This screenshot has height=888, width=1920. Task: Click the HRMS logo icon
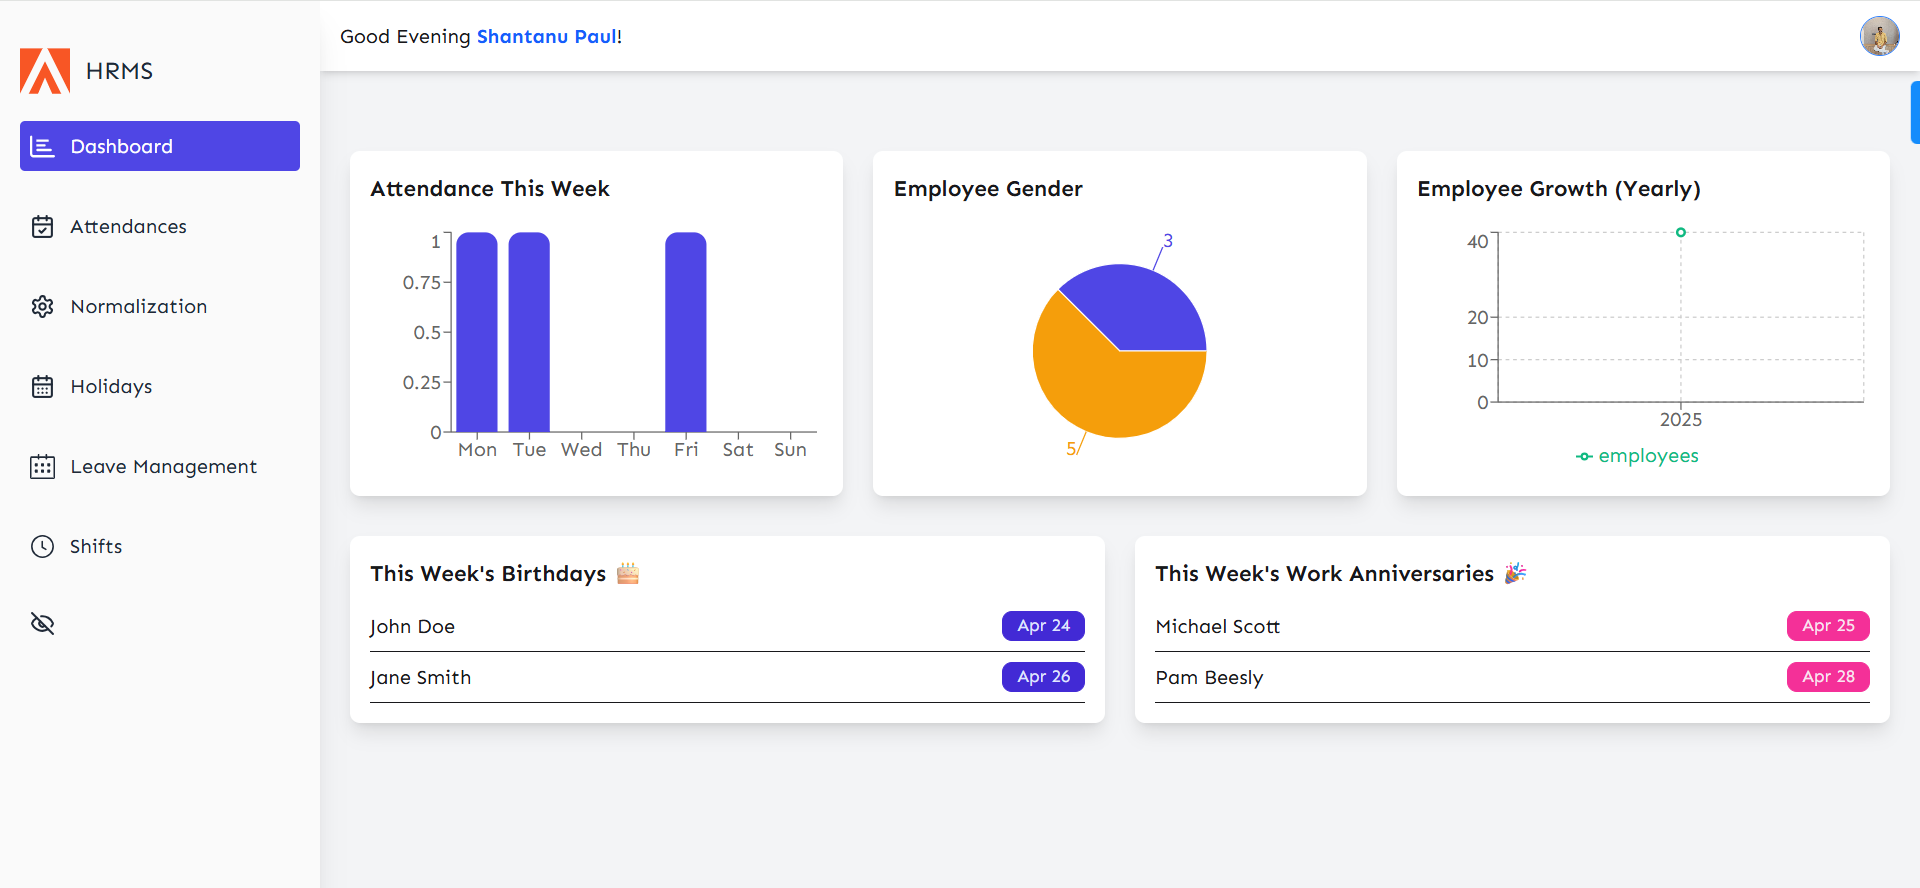pos(45,71)
